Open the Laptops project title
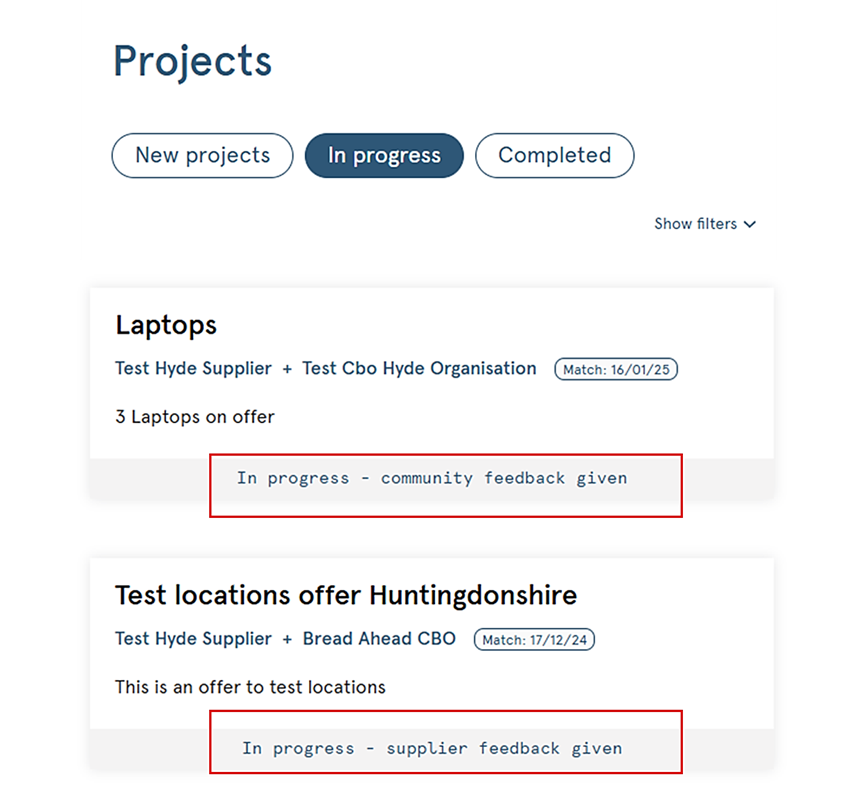This screenshot has height=800, width=858. tap(166, 325)
